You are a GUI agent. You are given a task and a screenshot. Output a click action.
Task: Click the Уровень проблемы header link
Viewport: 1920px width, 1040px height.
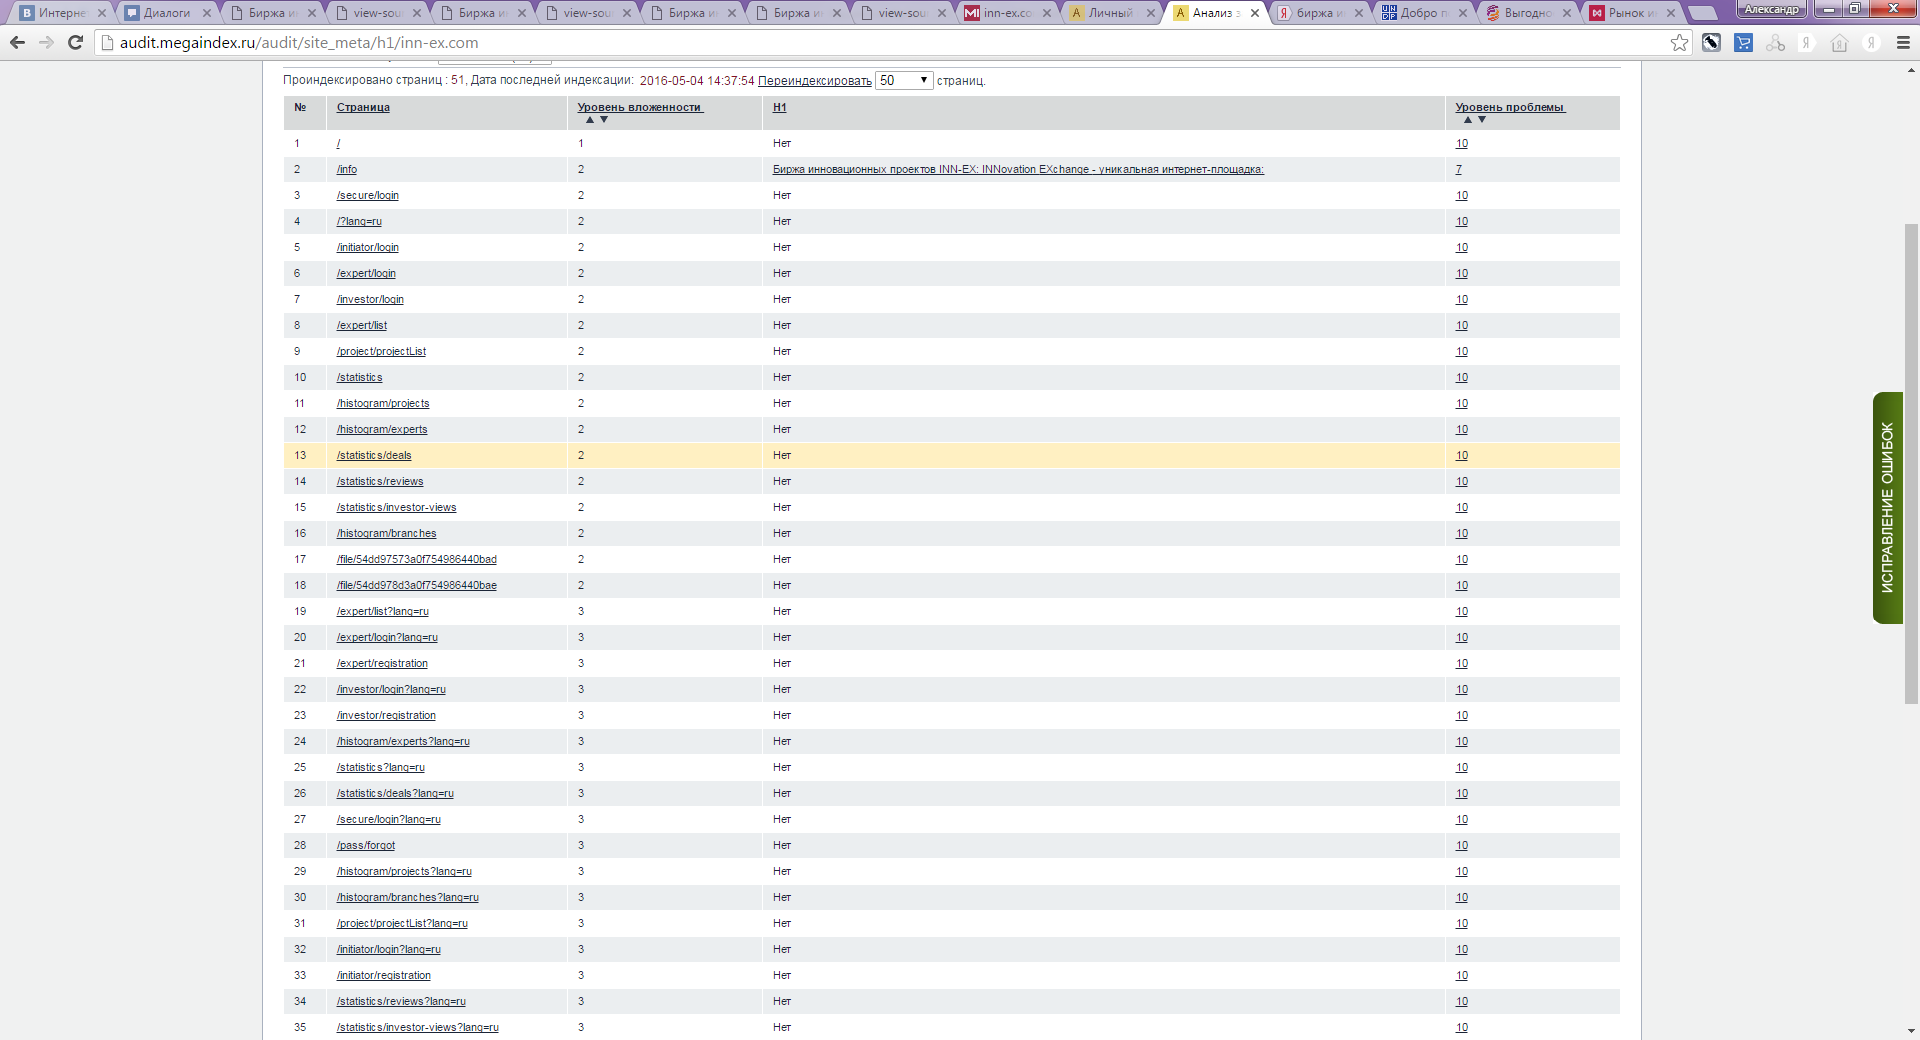pyautogui.click(x=1509, y=107)
